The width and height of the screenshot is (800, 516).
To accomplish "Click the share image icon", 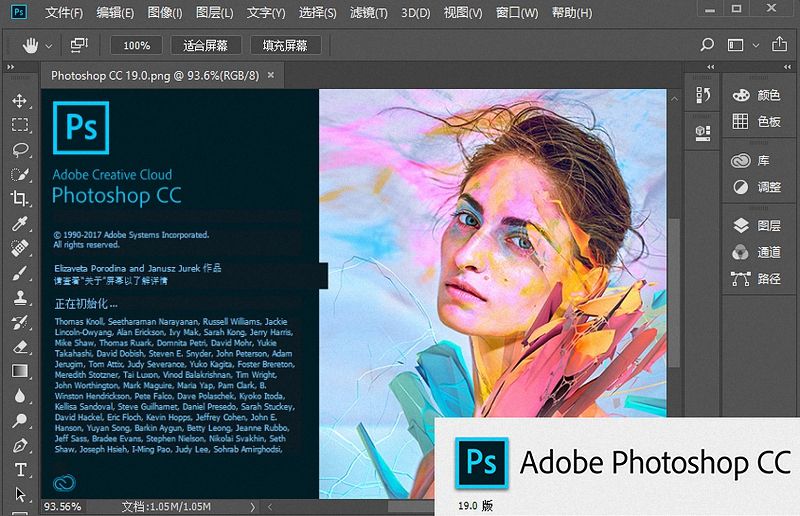I will pyautogui.click(x=779, y=44).
